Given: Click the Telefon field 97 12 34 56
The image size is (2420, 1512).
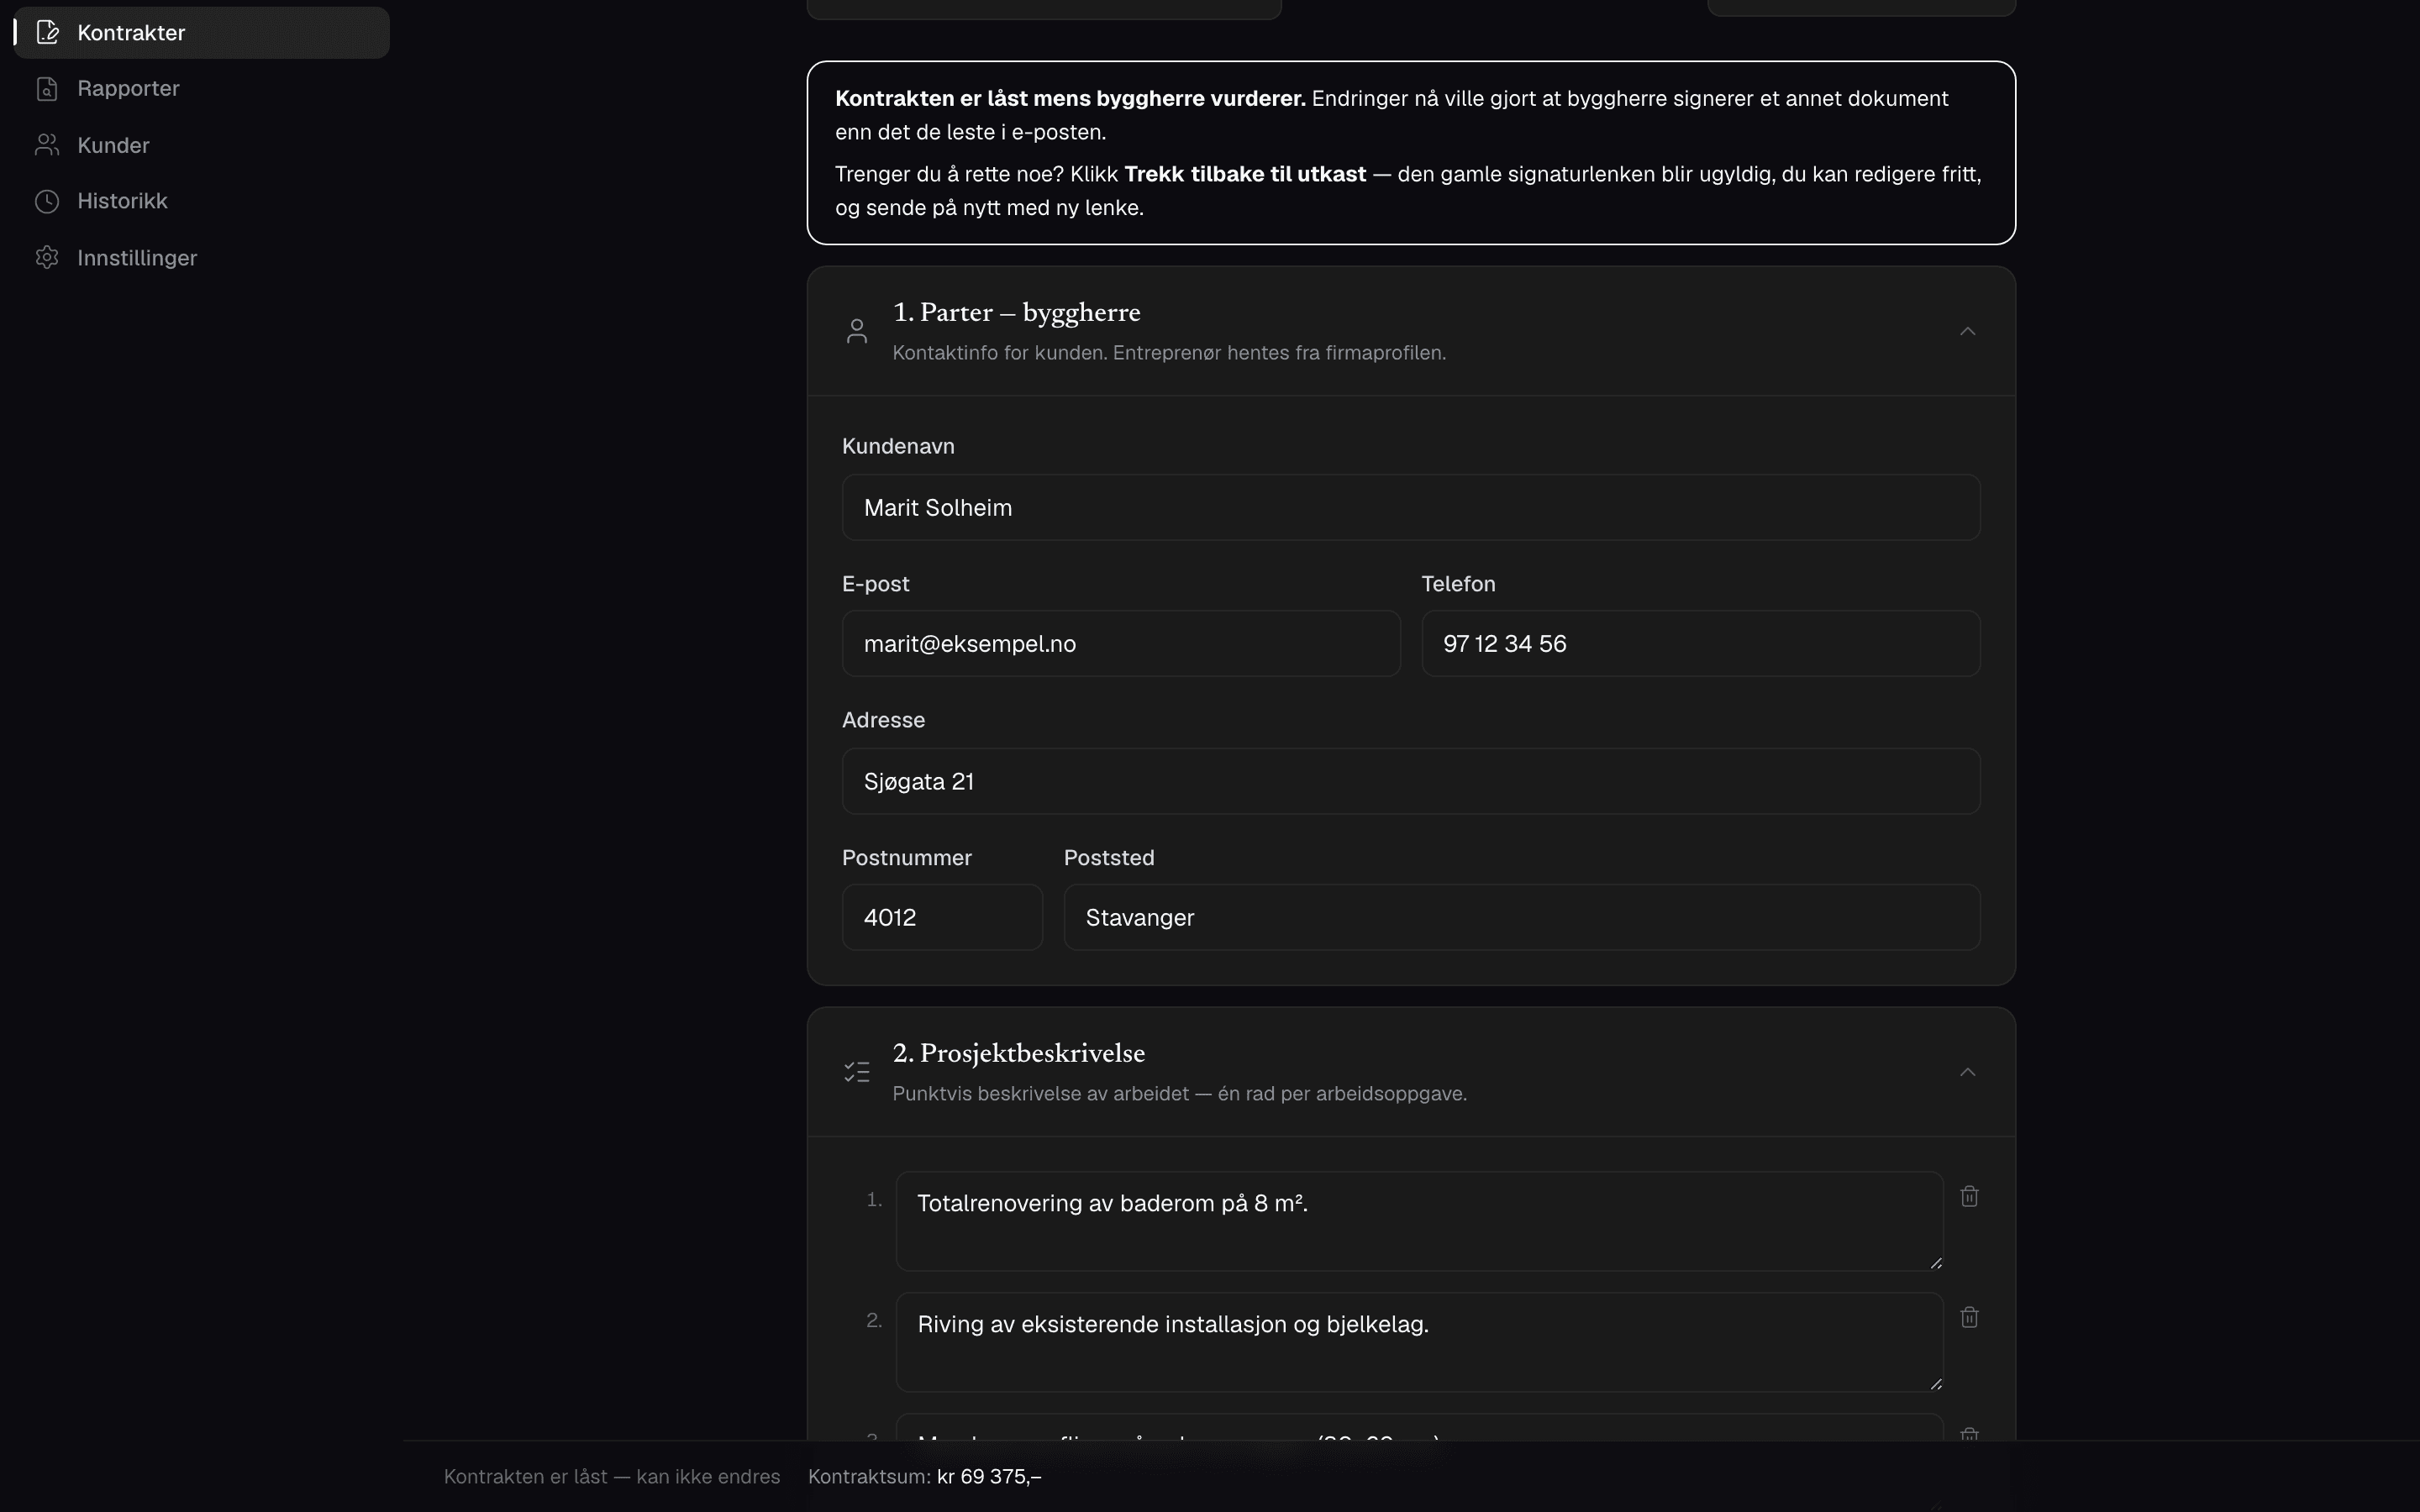Looking at the screenshot, I should [1700, 644].
